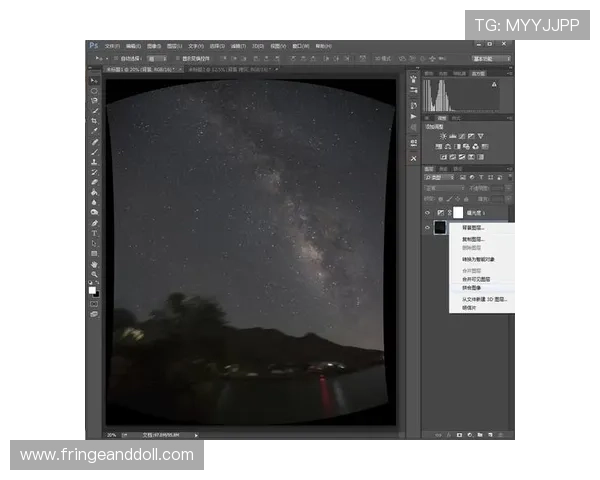
Task: Select the Hand tool
Action: click(95, 264)
